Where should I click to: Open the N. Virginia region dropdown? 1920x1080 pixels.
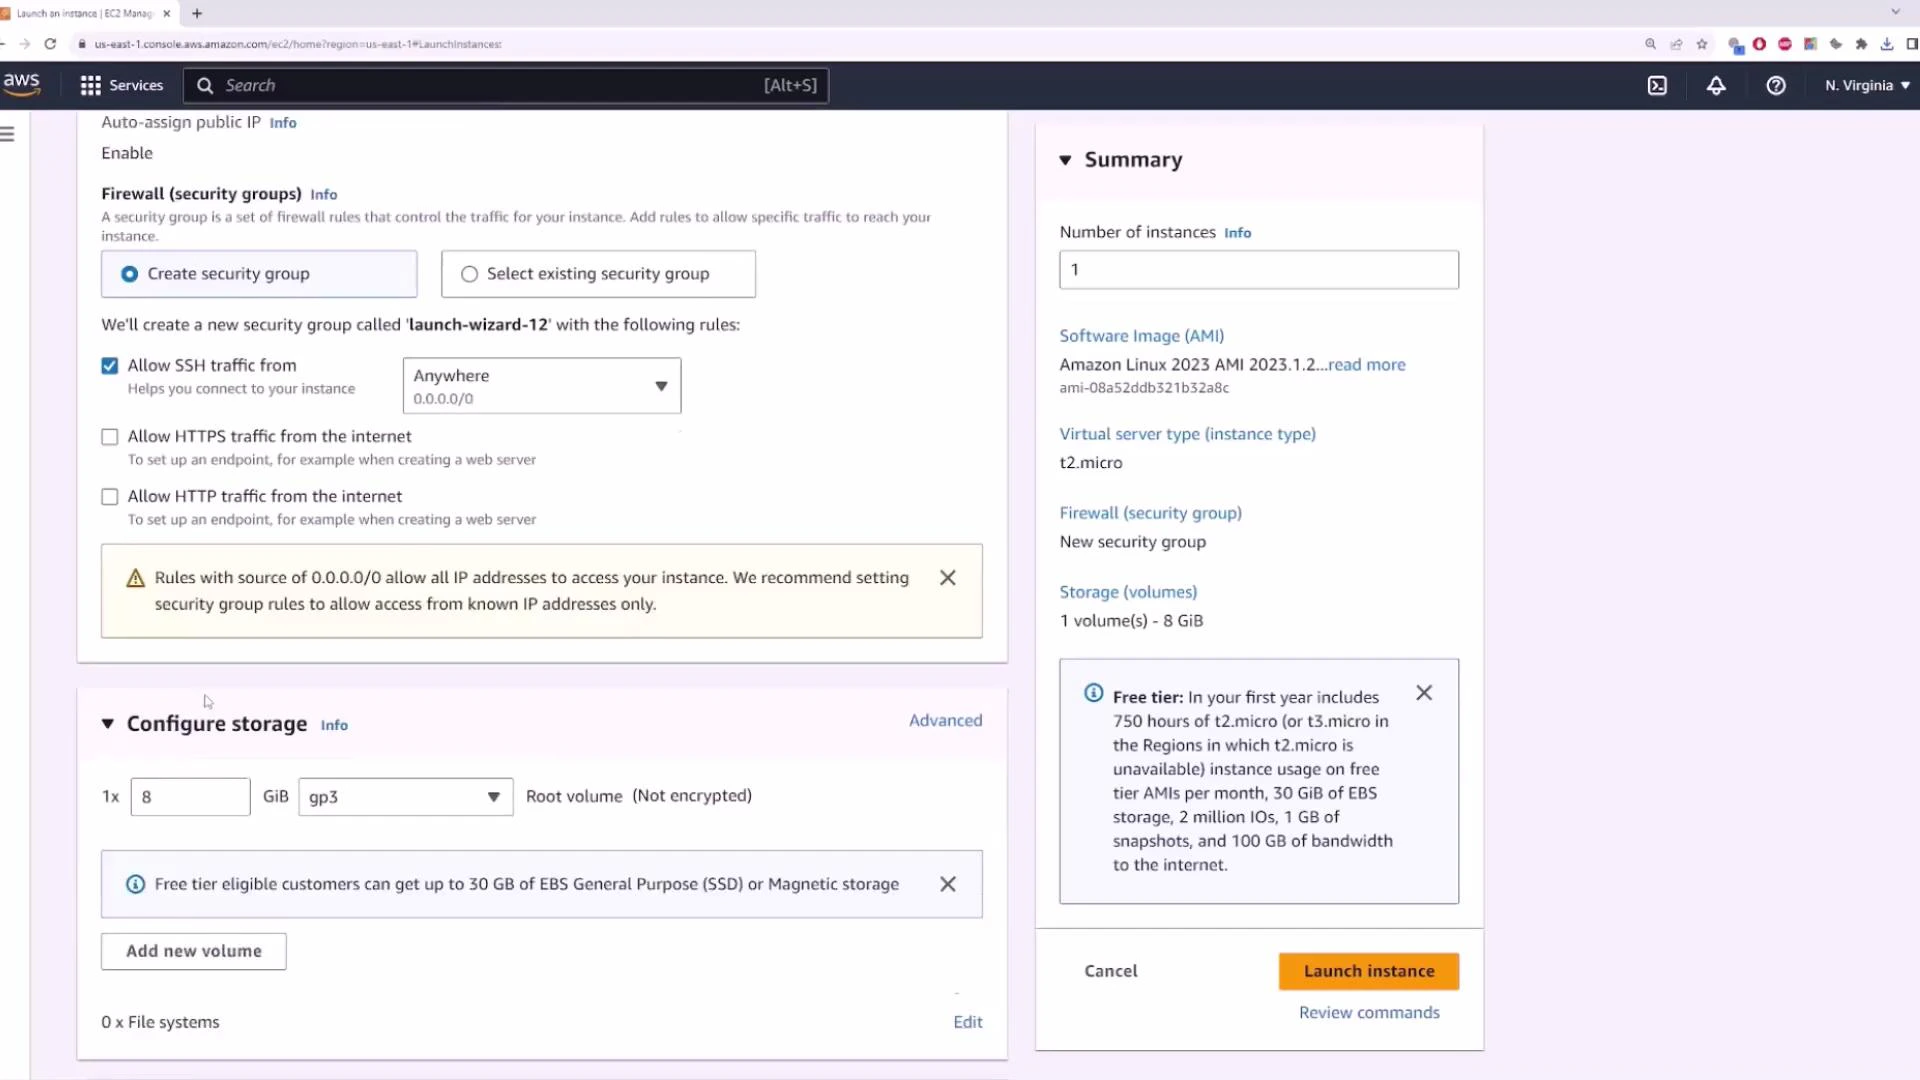point(1866,85)
